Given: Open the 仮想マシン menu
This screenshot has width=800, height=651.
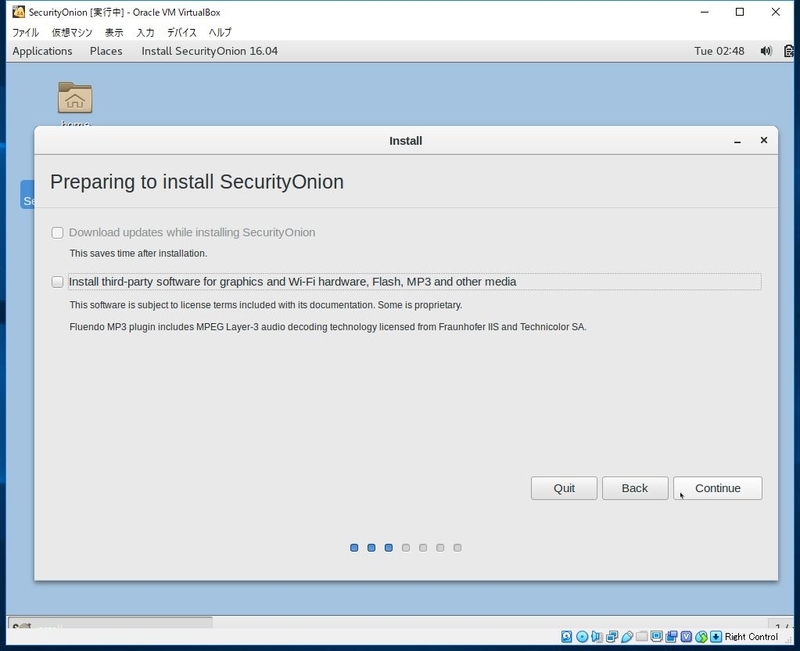Looking at the screenshot, I should (72, 32).
